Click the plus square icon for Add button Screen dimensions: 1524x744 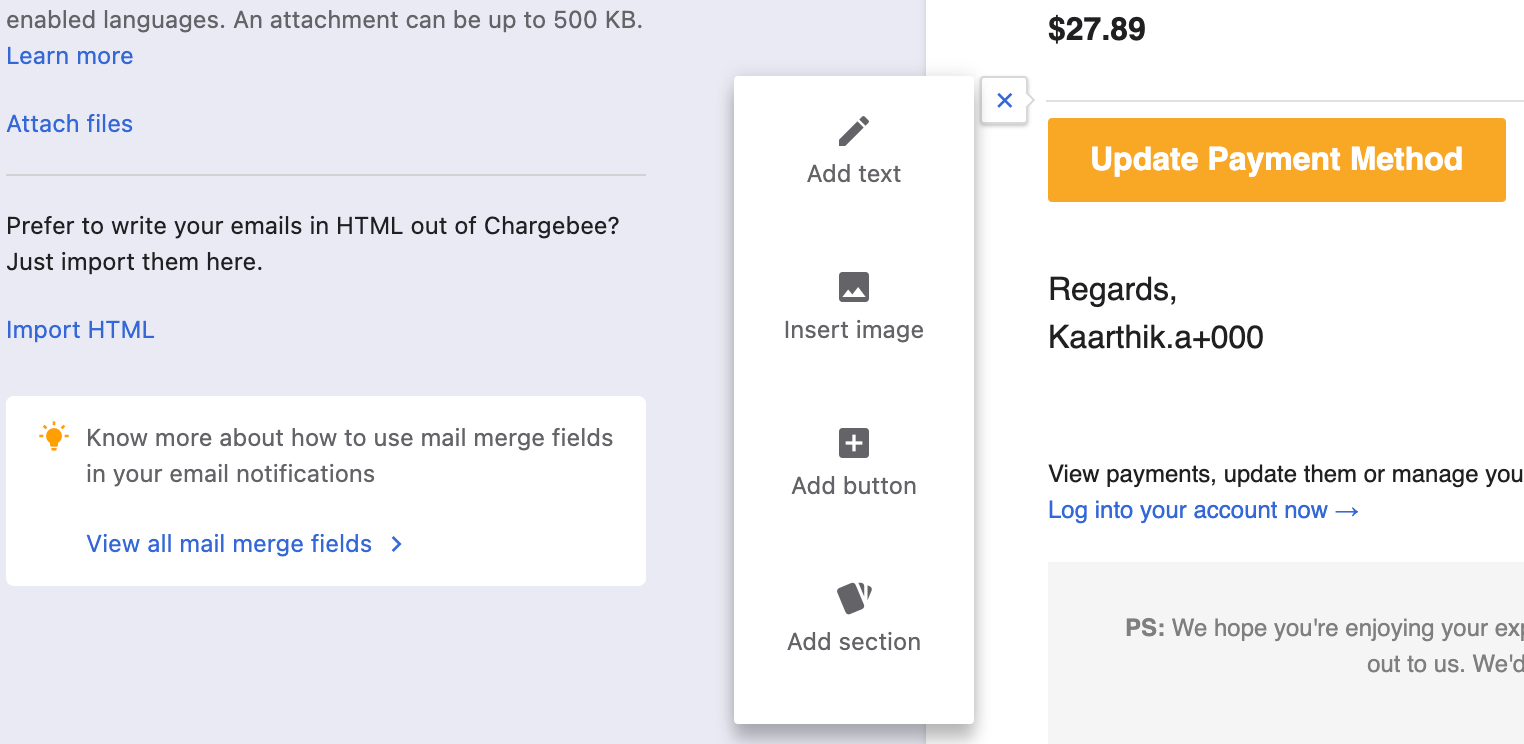(x=853, y=443)
